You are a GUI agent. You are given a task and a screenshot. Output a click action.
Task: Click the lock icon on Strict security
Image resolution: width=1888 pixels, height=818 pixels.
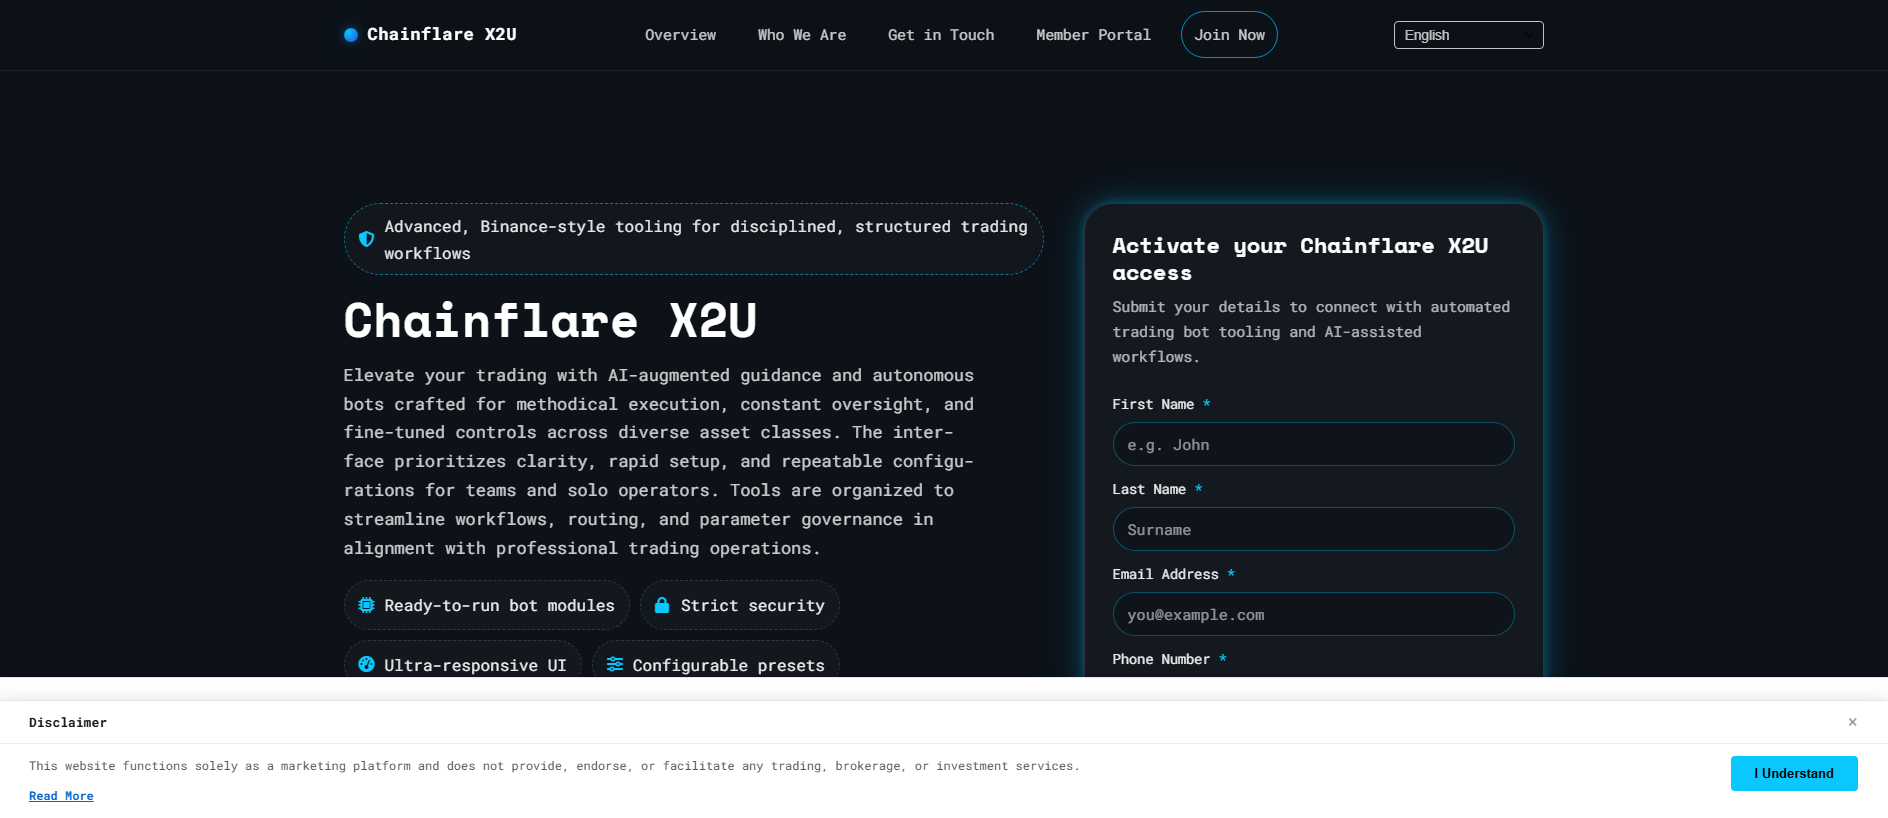coord(662,605)
